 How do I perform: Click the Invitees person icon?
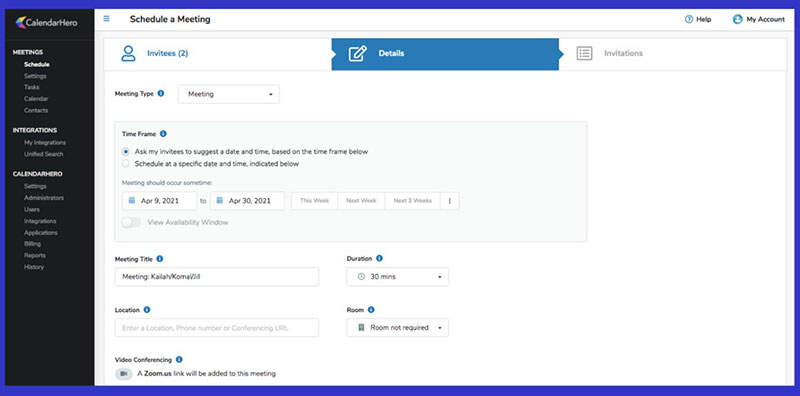(129, 53)
